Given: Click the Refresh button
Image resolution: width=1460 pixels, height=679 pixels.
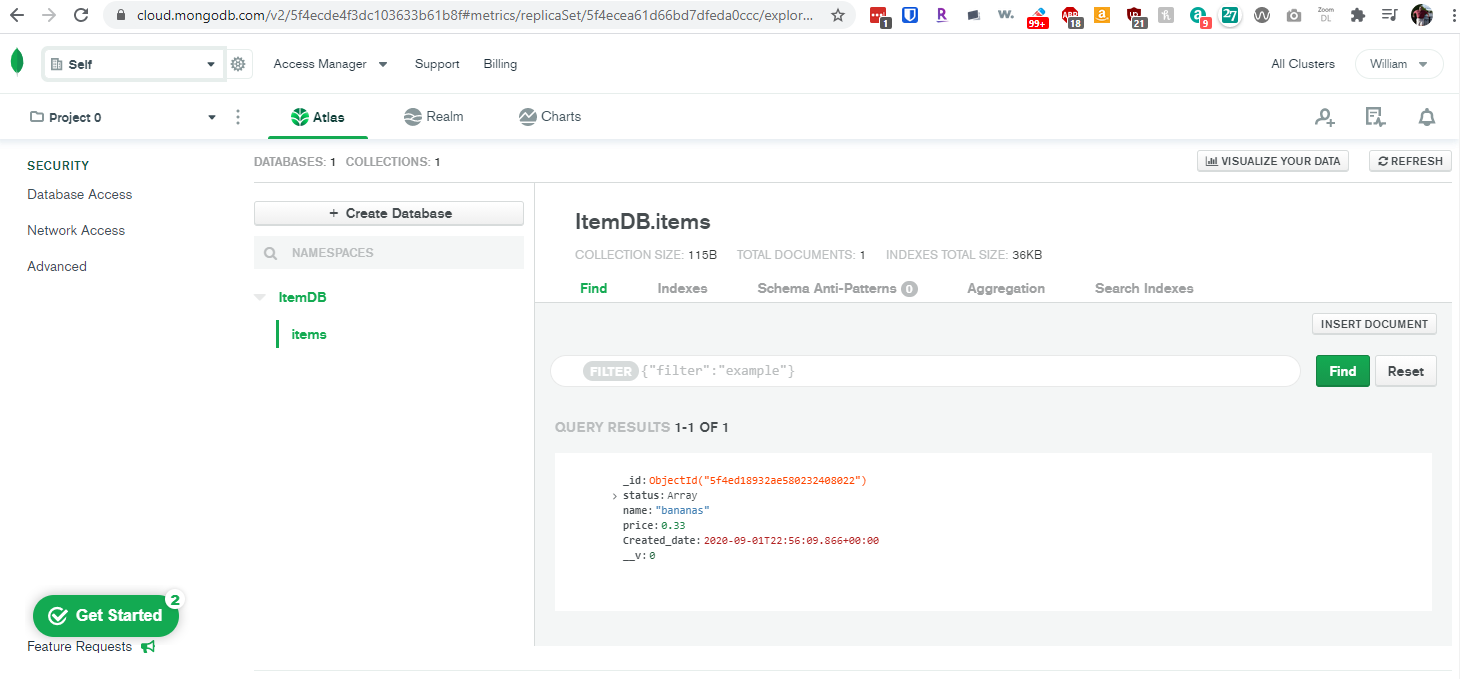Looking at the screenshot, I should pos(1410,161).
